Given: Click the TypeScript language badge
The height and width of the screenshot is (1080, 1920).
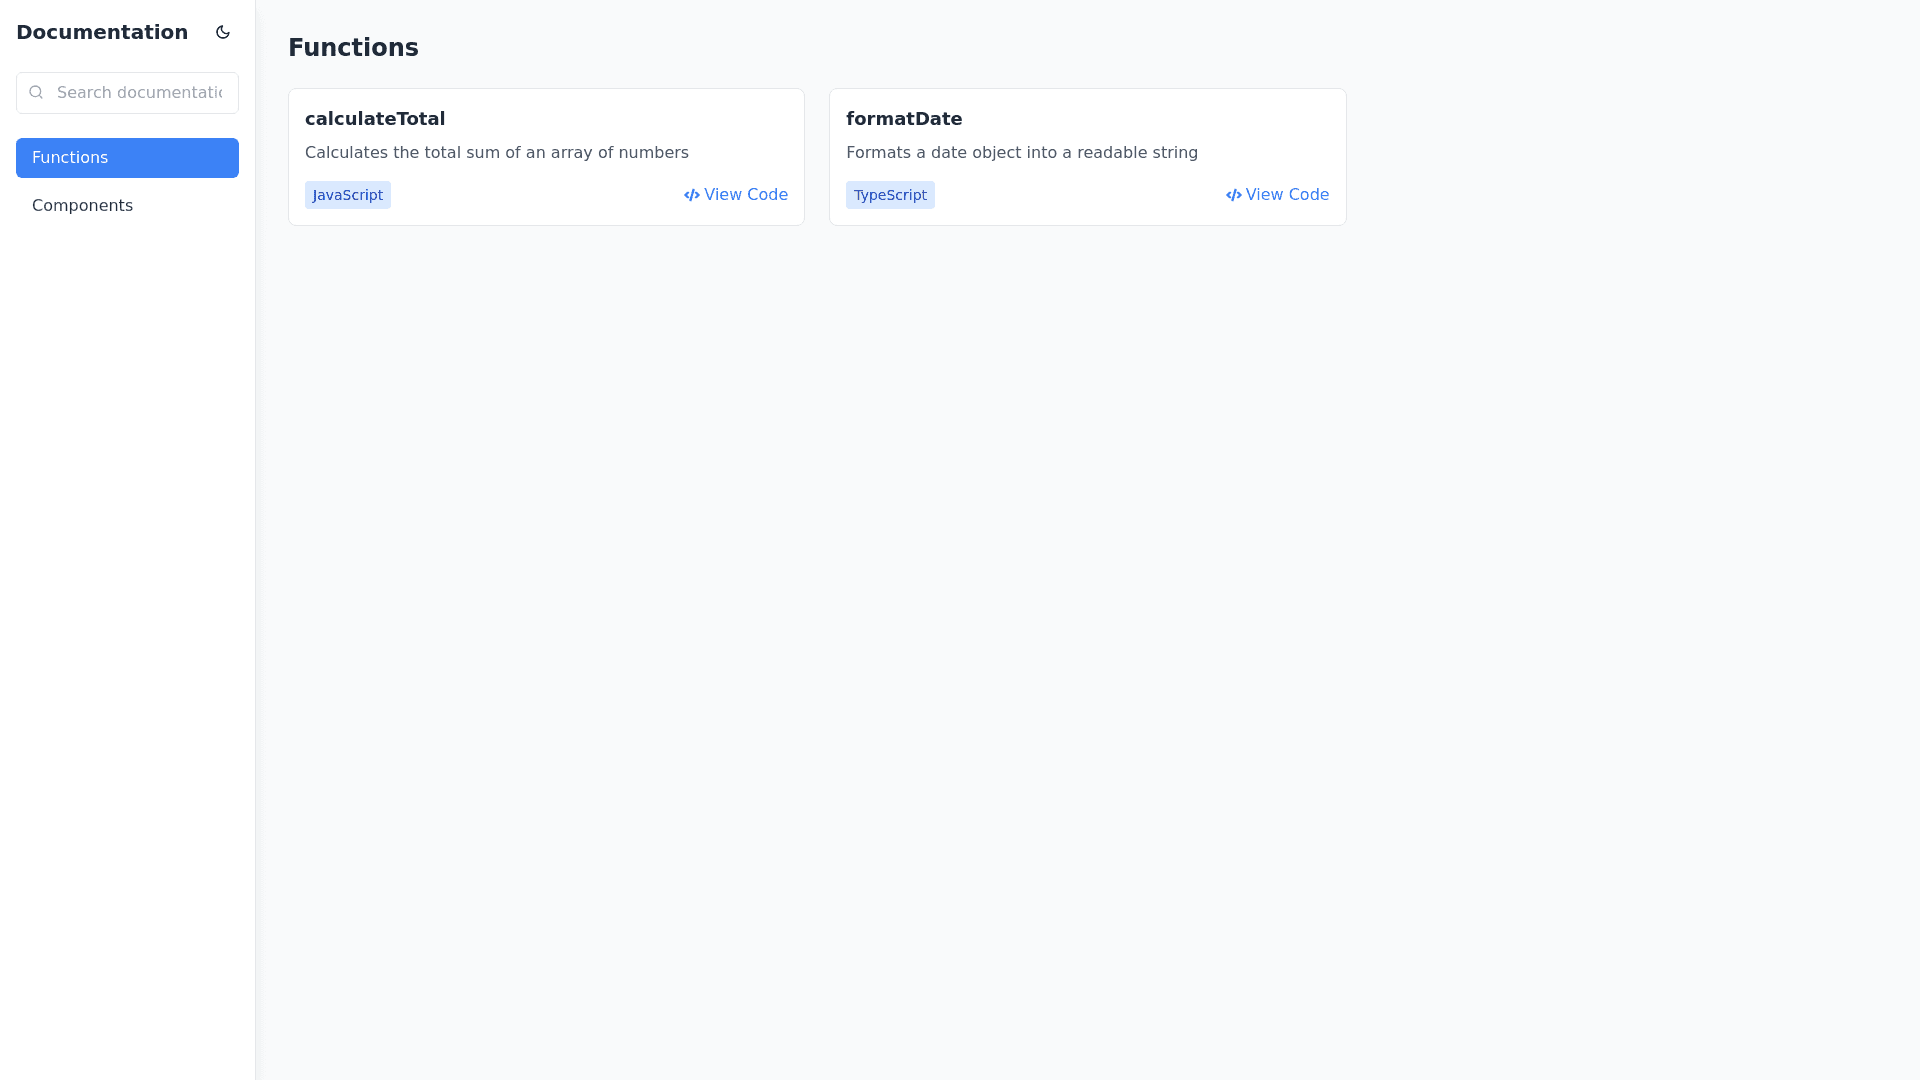Looking at the screenshot, I should 890,195.
